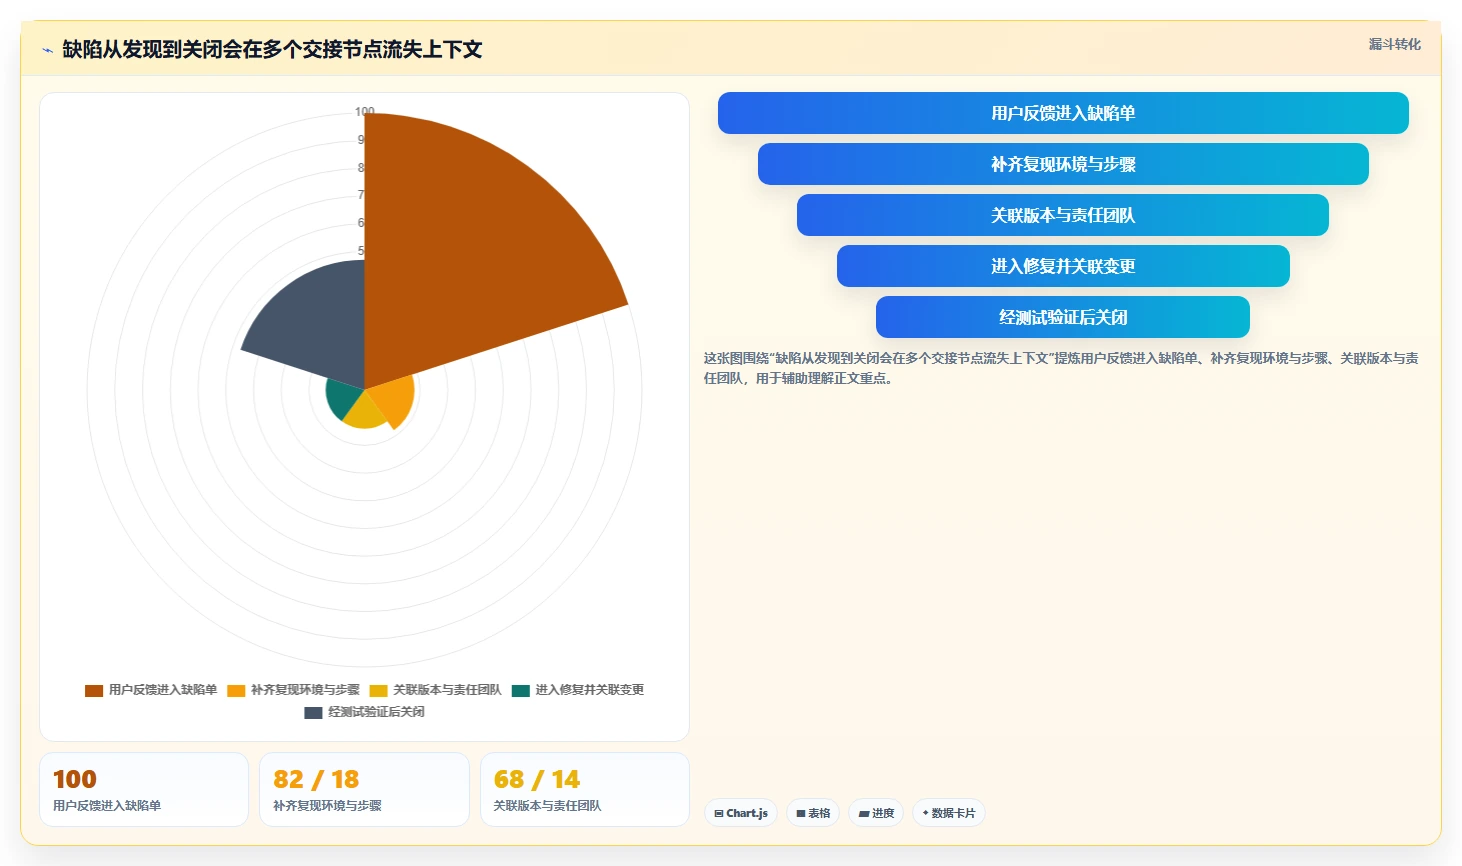
Task: Toggle legend color box for 进入修复并关联变更
Action: pos(520,690)
